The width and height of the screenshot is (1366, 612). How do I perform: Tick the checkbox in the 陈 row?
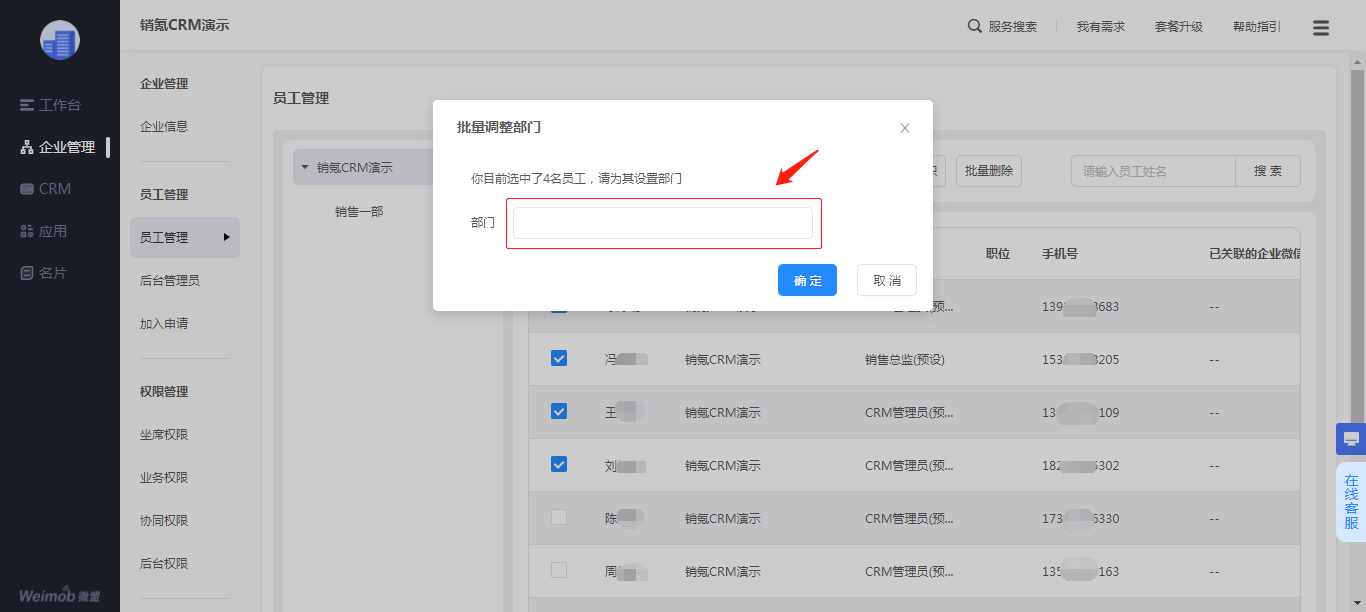tap(559, 517)
